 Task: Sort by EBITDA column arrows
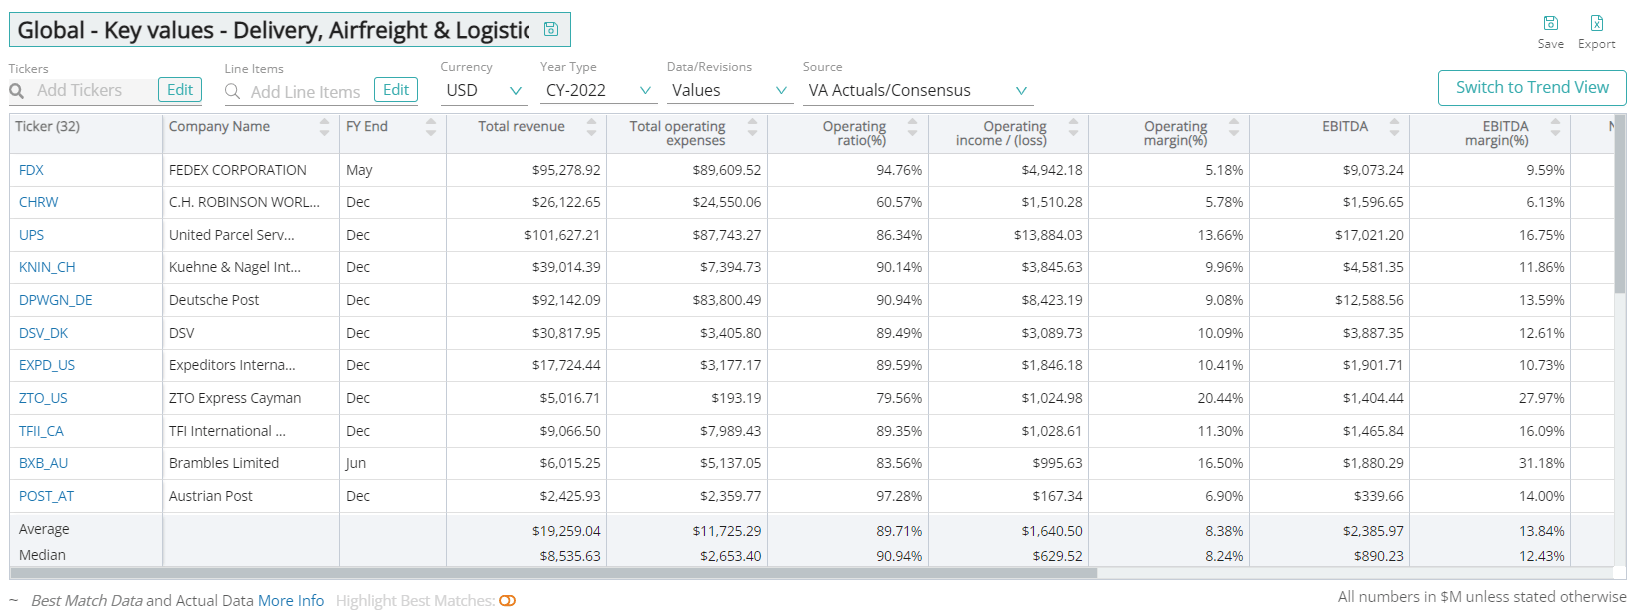[1393, 127]
